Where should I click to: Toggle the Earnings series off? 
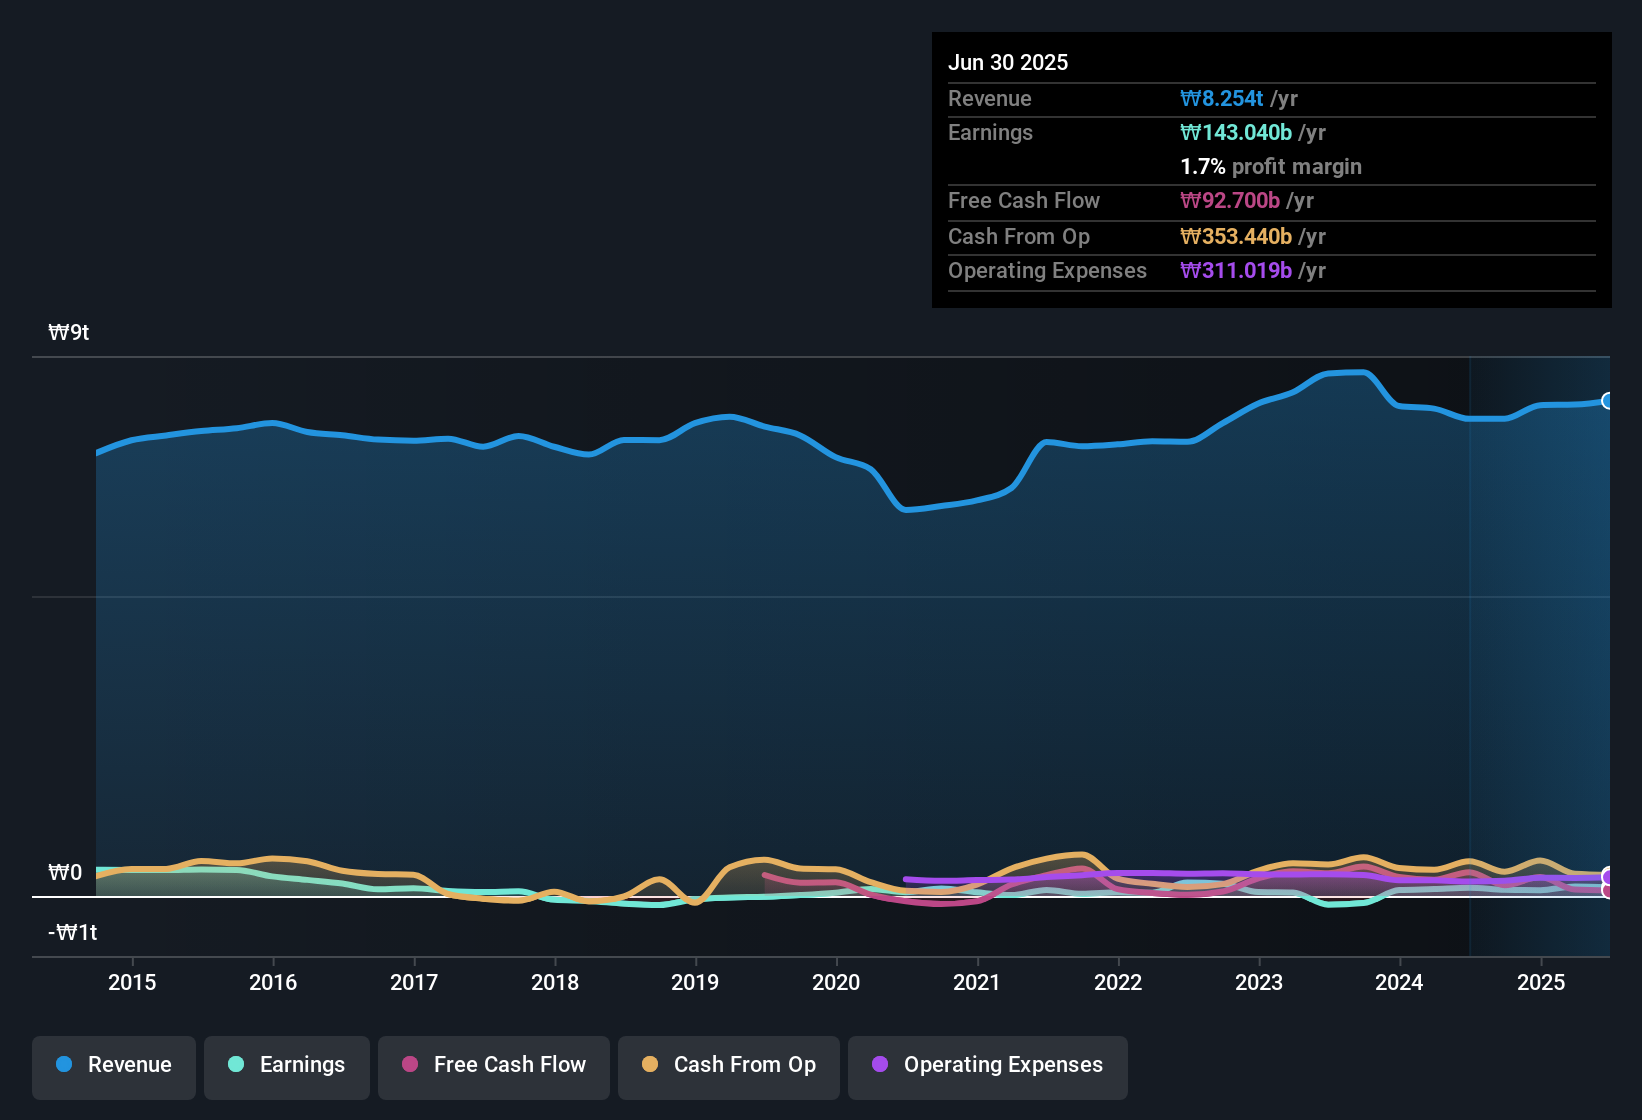[287, 1065]
